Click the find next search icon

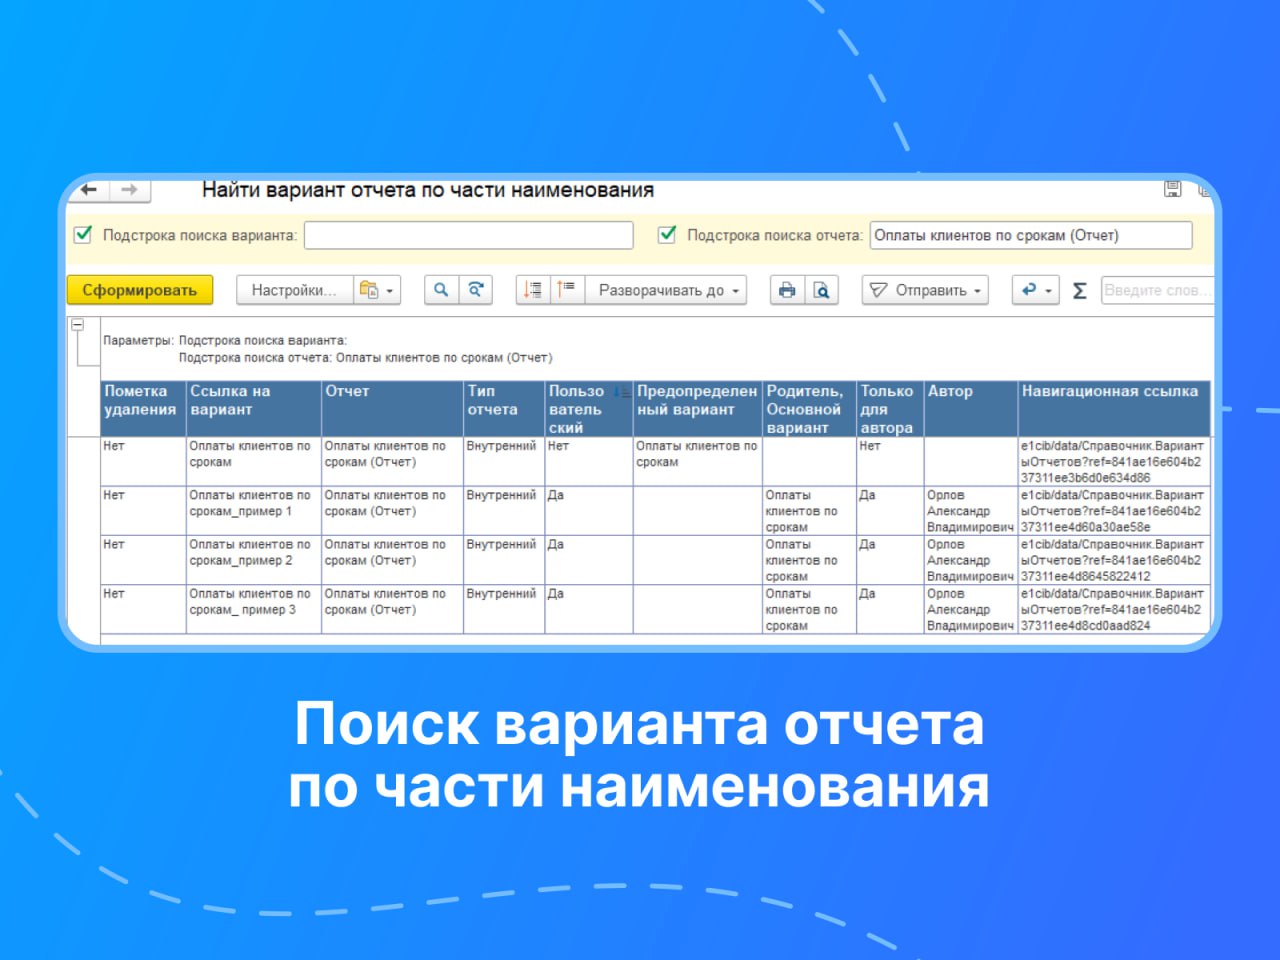click(x=476, y=290)
